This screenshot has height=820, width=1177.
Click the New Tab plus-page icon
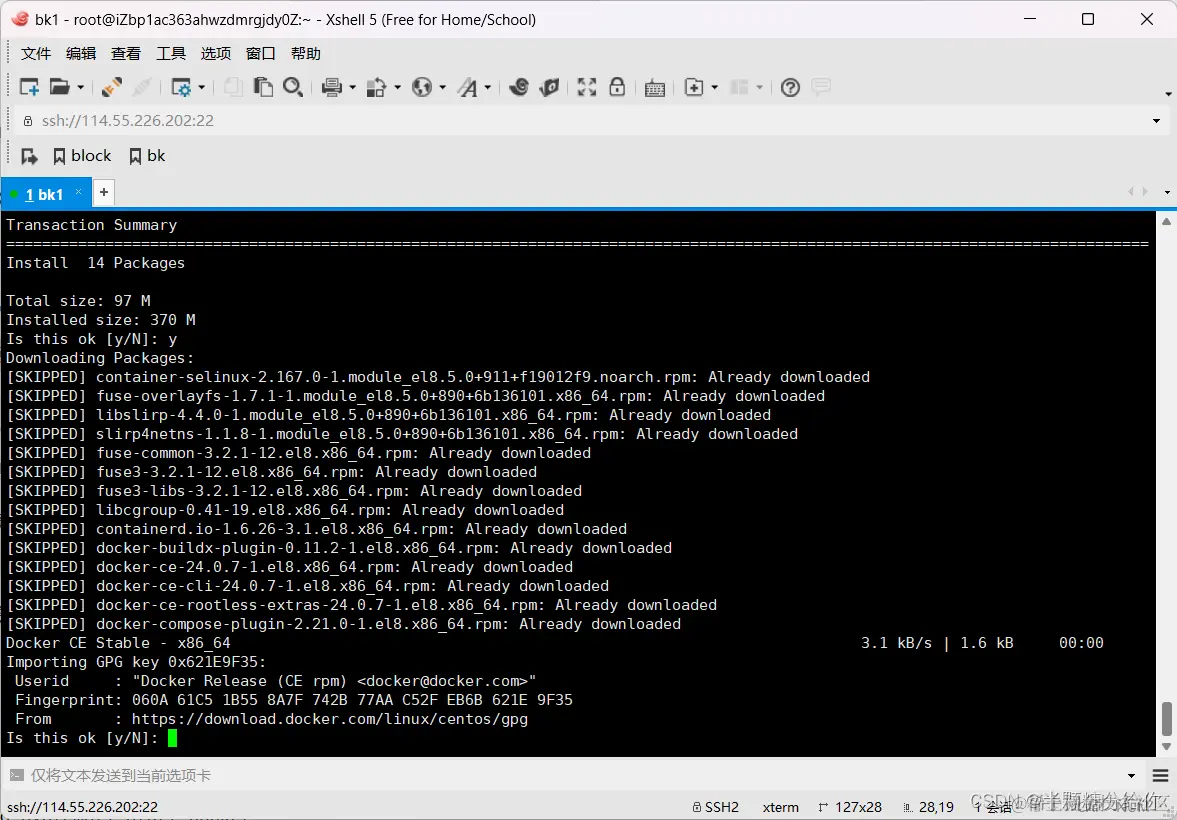pos(694,87)
